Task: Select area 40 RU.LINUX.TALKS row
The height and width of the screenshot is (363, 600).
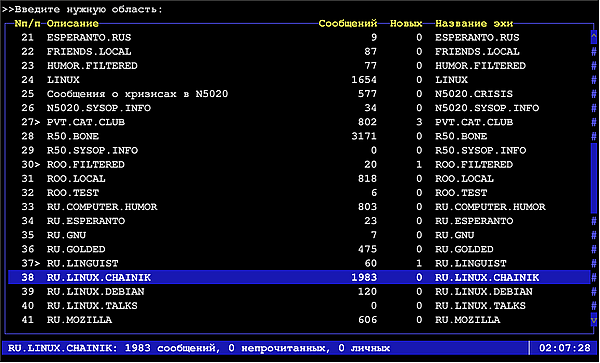Action: click(x=299, y=306)
